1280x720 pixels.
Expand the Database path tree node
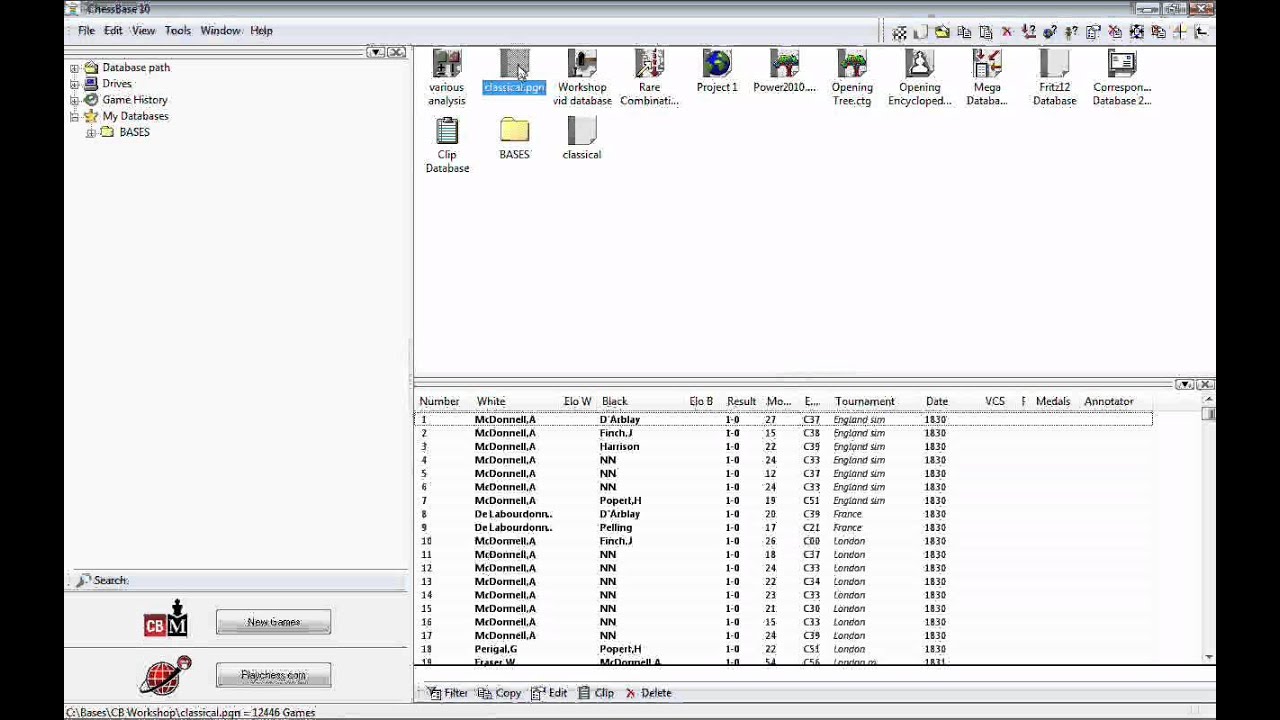74,68
